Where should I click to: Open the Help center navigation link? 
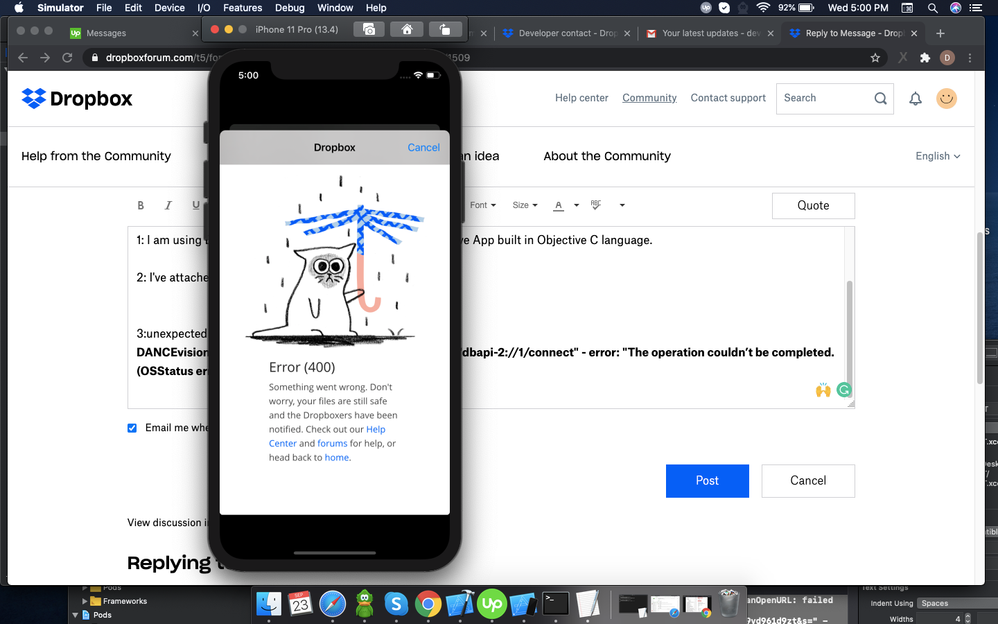tap(581, 97)
